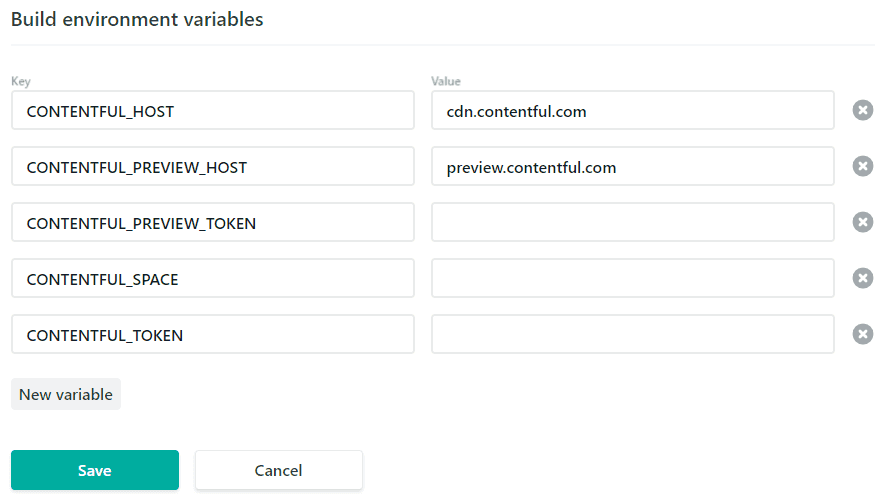
Task: Focus the cdn.contentful.com value field
Action: point(633,111)
